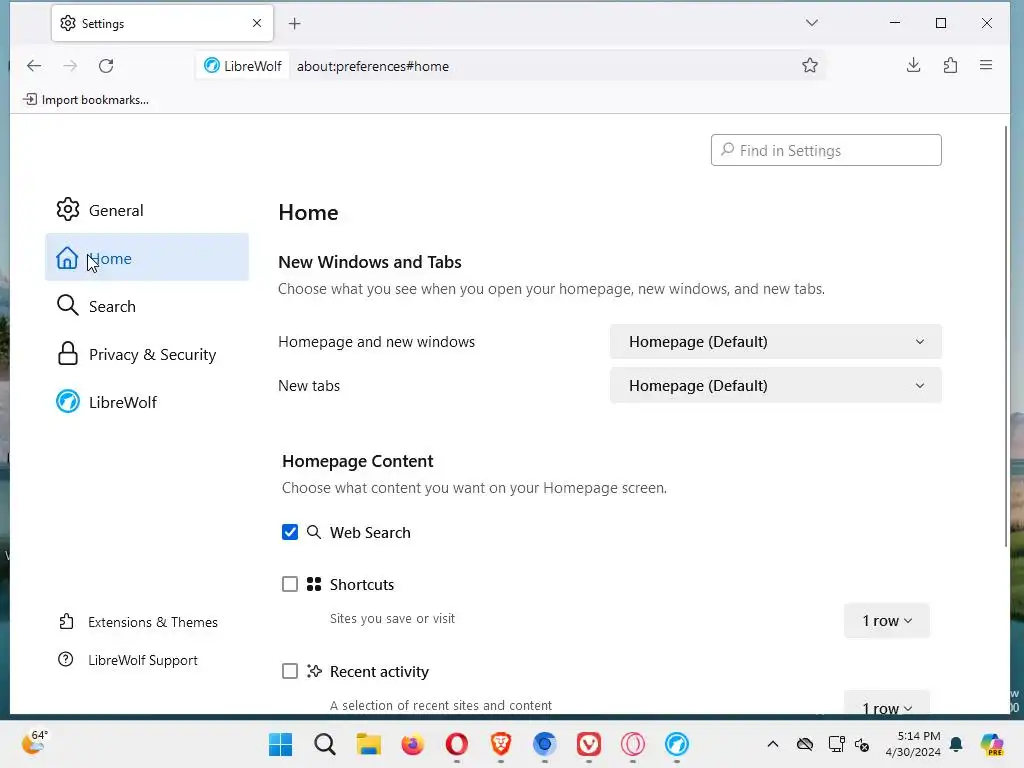1024x768 pixels.
Task: Launch File Explorer from taskbar
Action: click(368, 744)
